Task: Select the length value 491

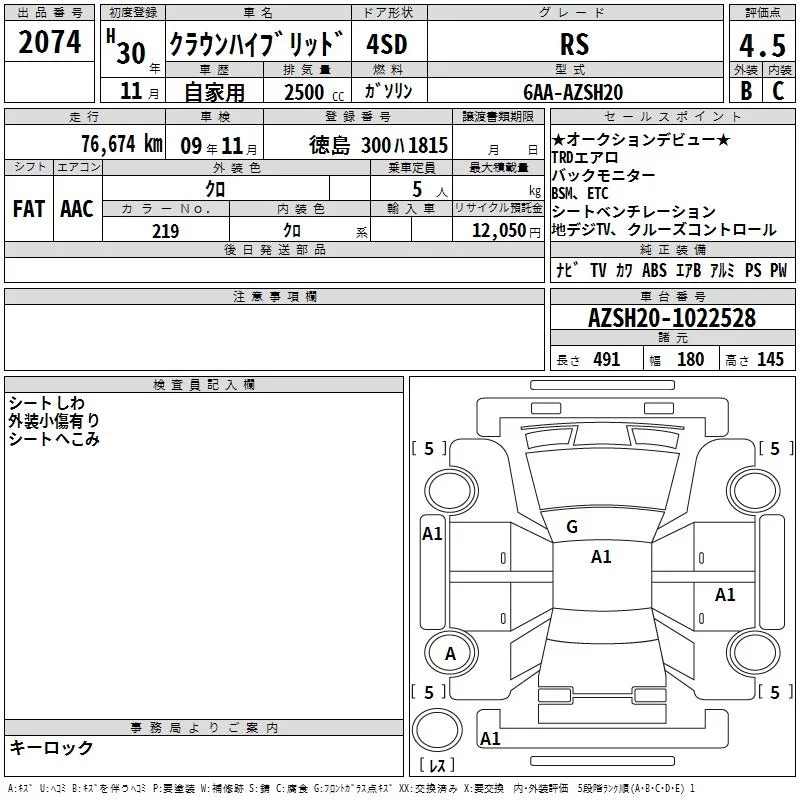Action: (606, 359)
